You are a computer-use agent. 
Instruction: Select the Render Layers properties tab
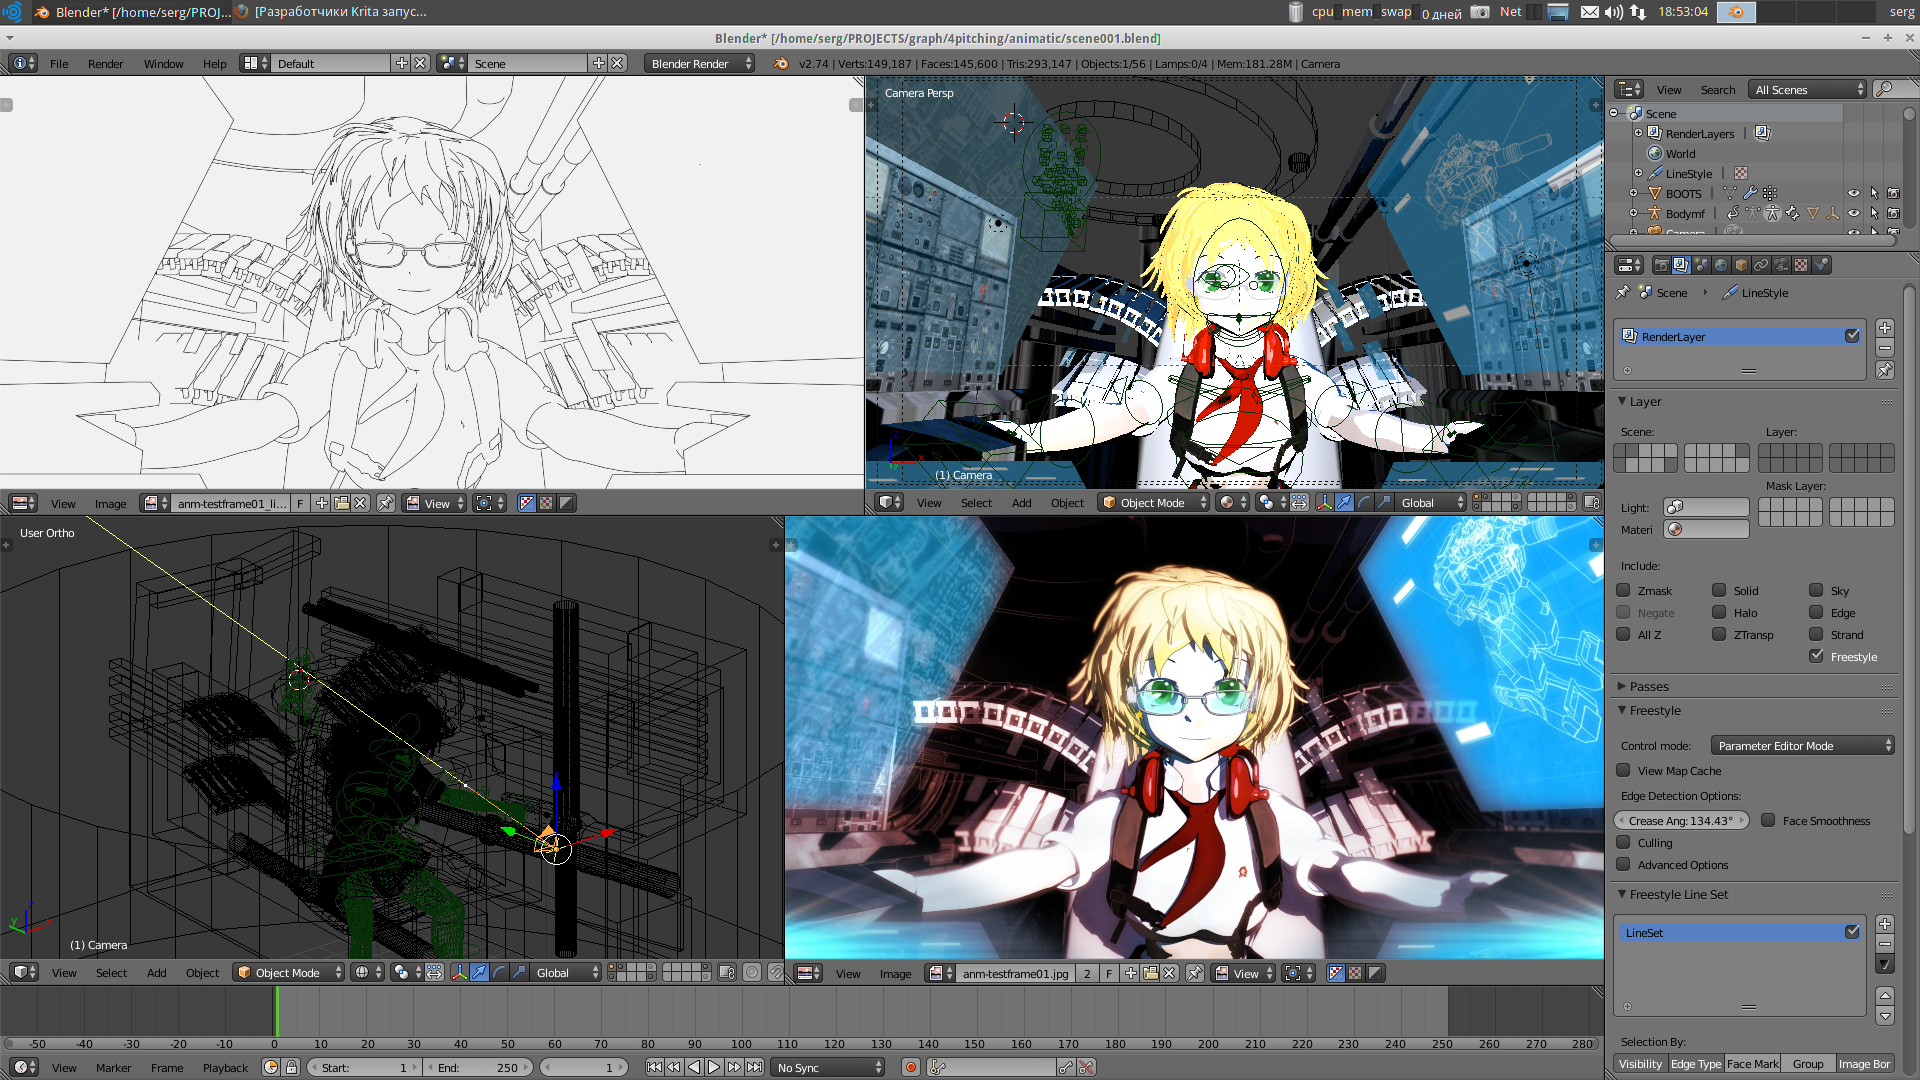pyautogui.click(x=1681, y=265)
